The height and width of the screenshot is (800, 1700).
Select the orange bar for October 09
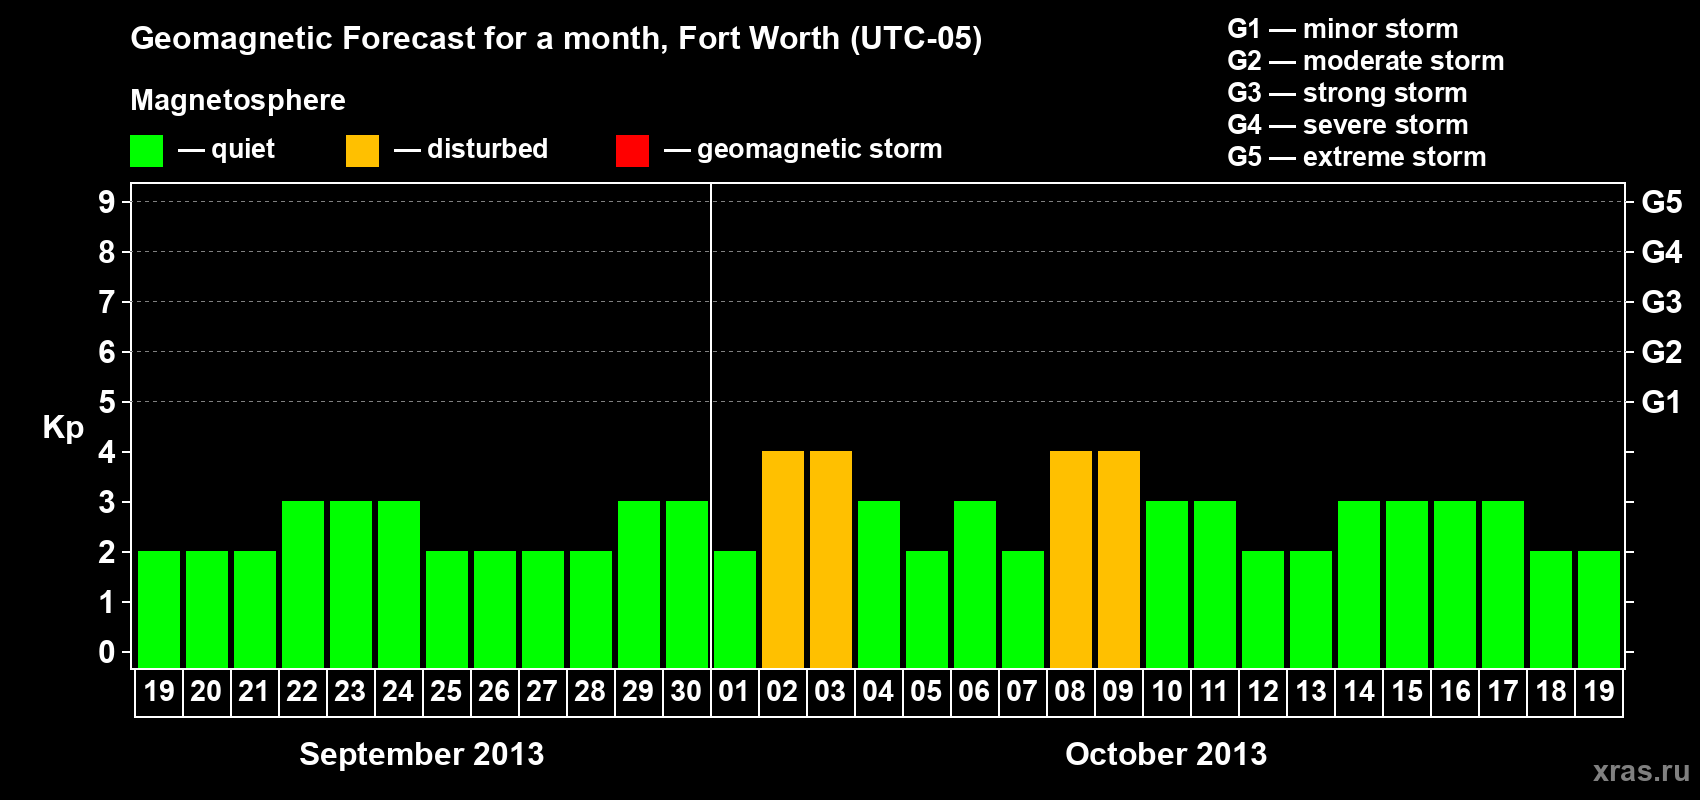[1119, 560]
